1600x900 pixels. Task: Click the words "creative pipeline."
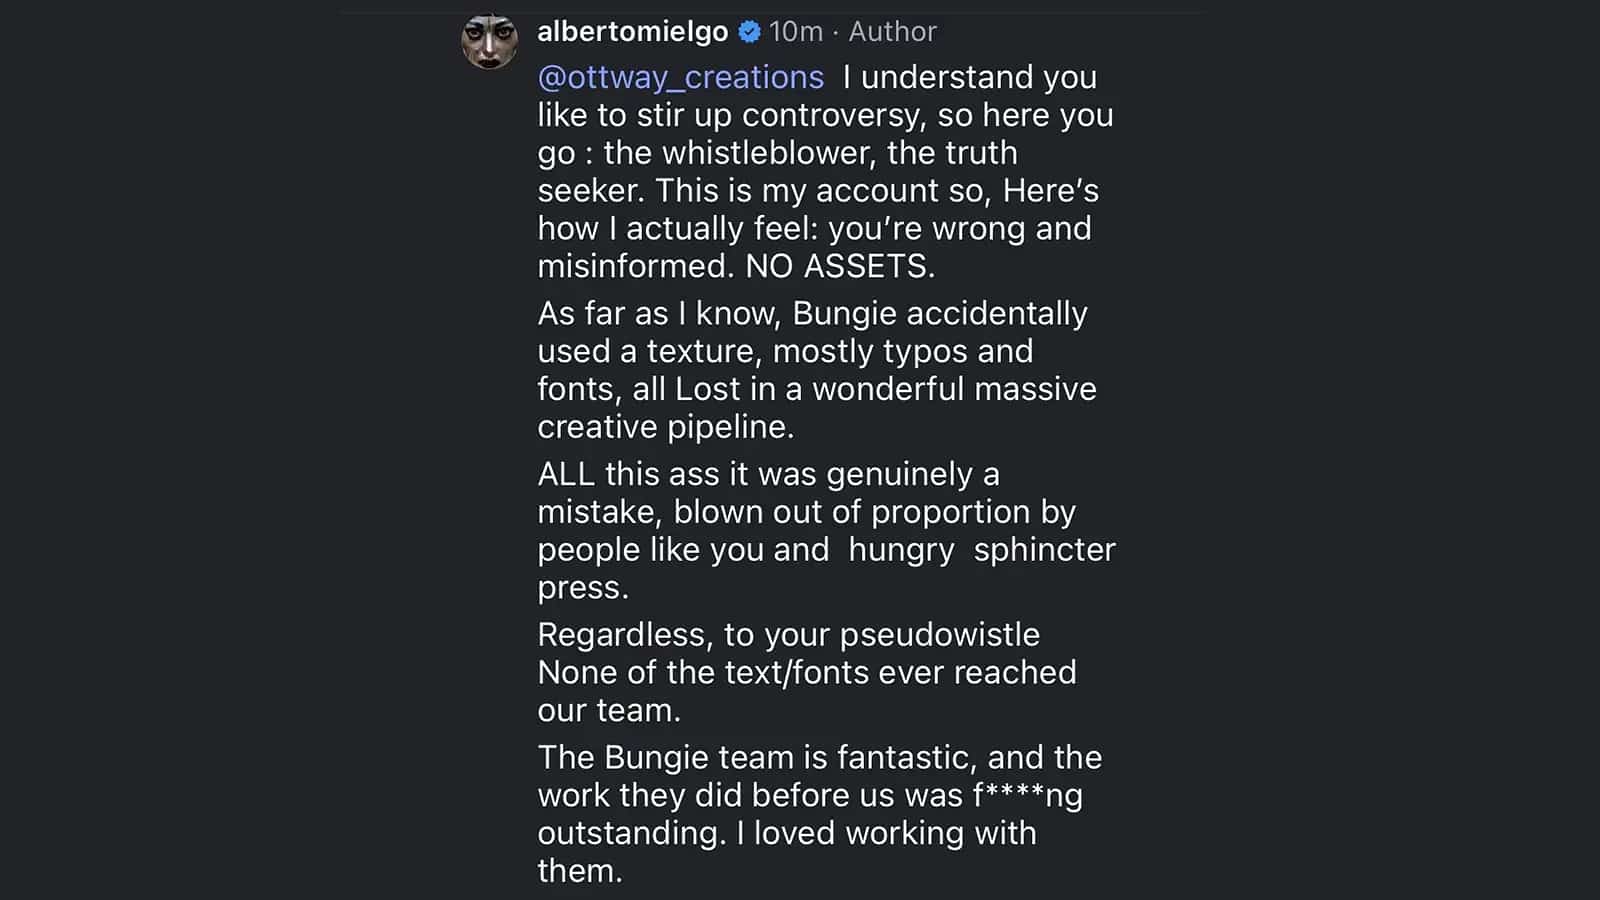(665, 427)
